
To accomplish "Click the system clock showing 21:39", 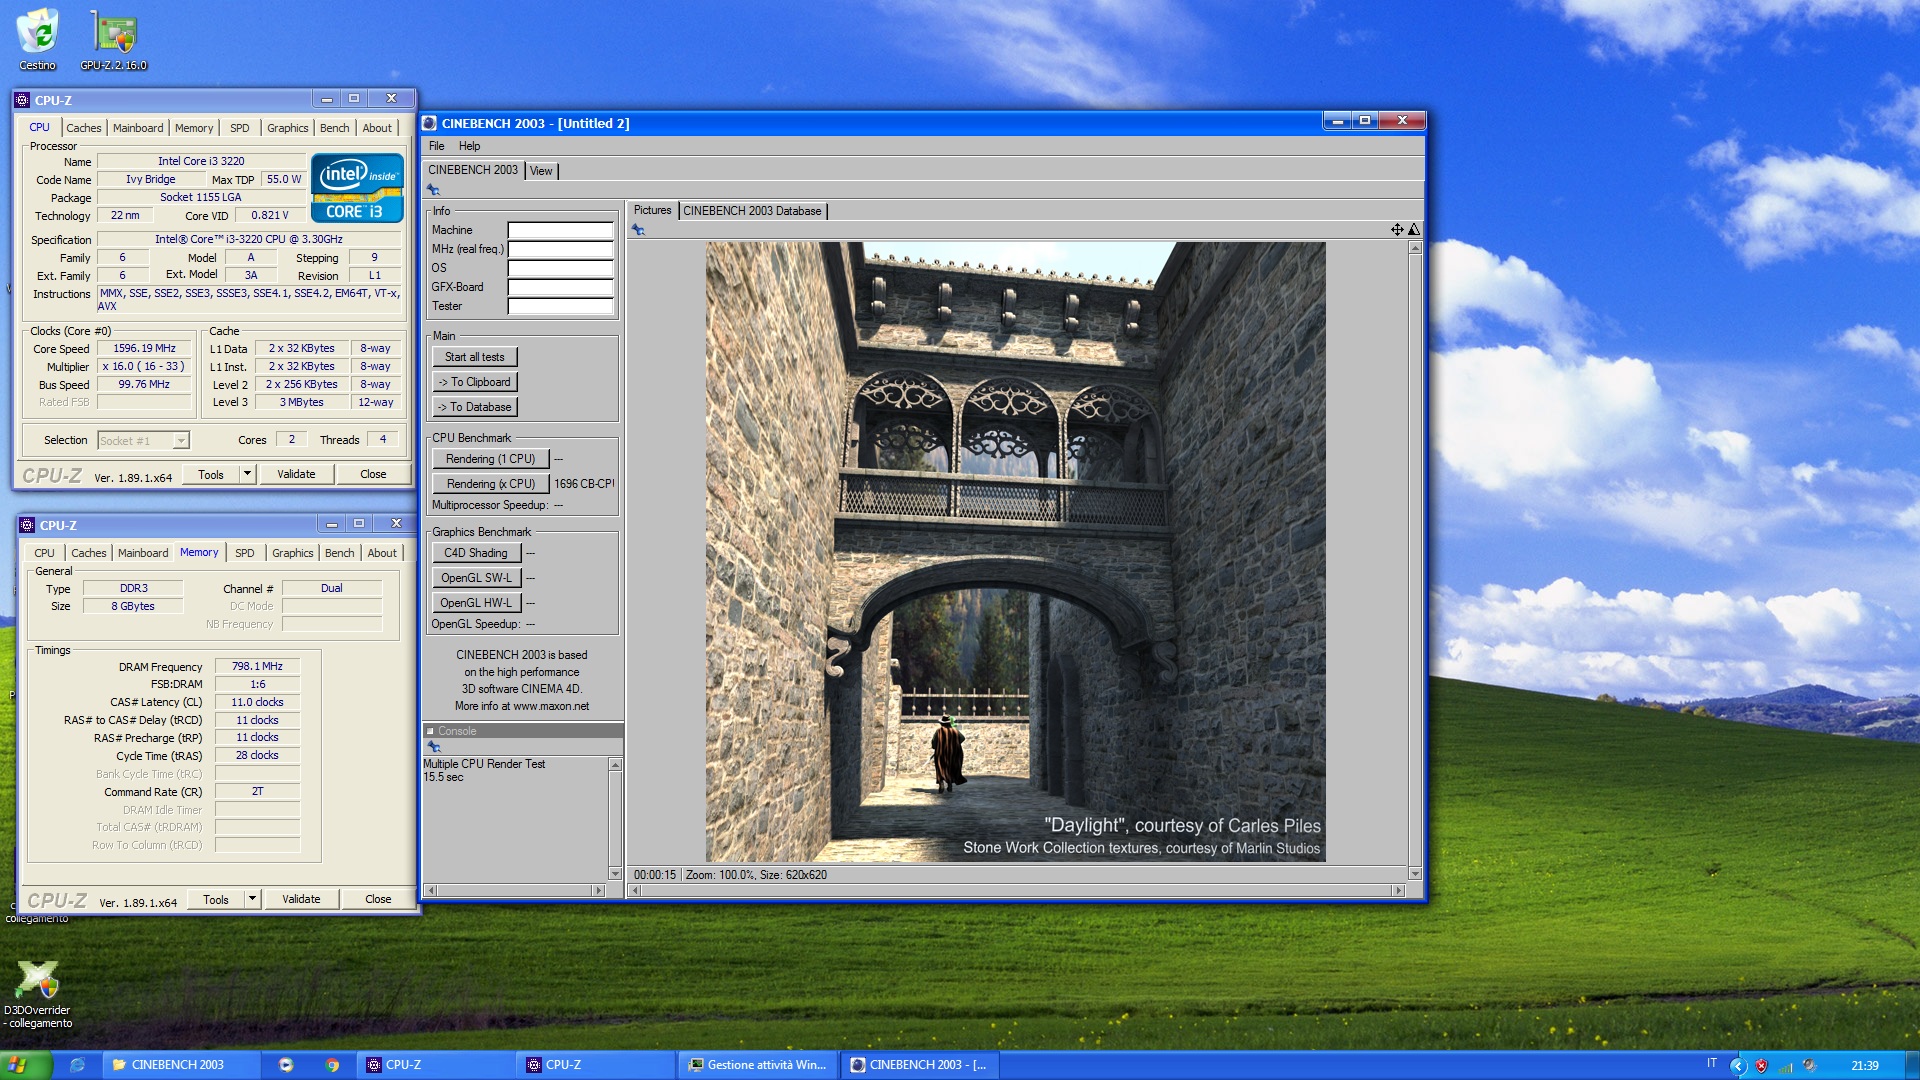I will coord(1864,1066).
